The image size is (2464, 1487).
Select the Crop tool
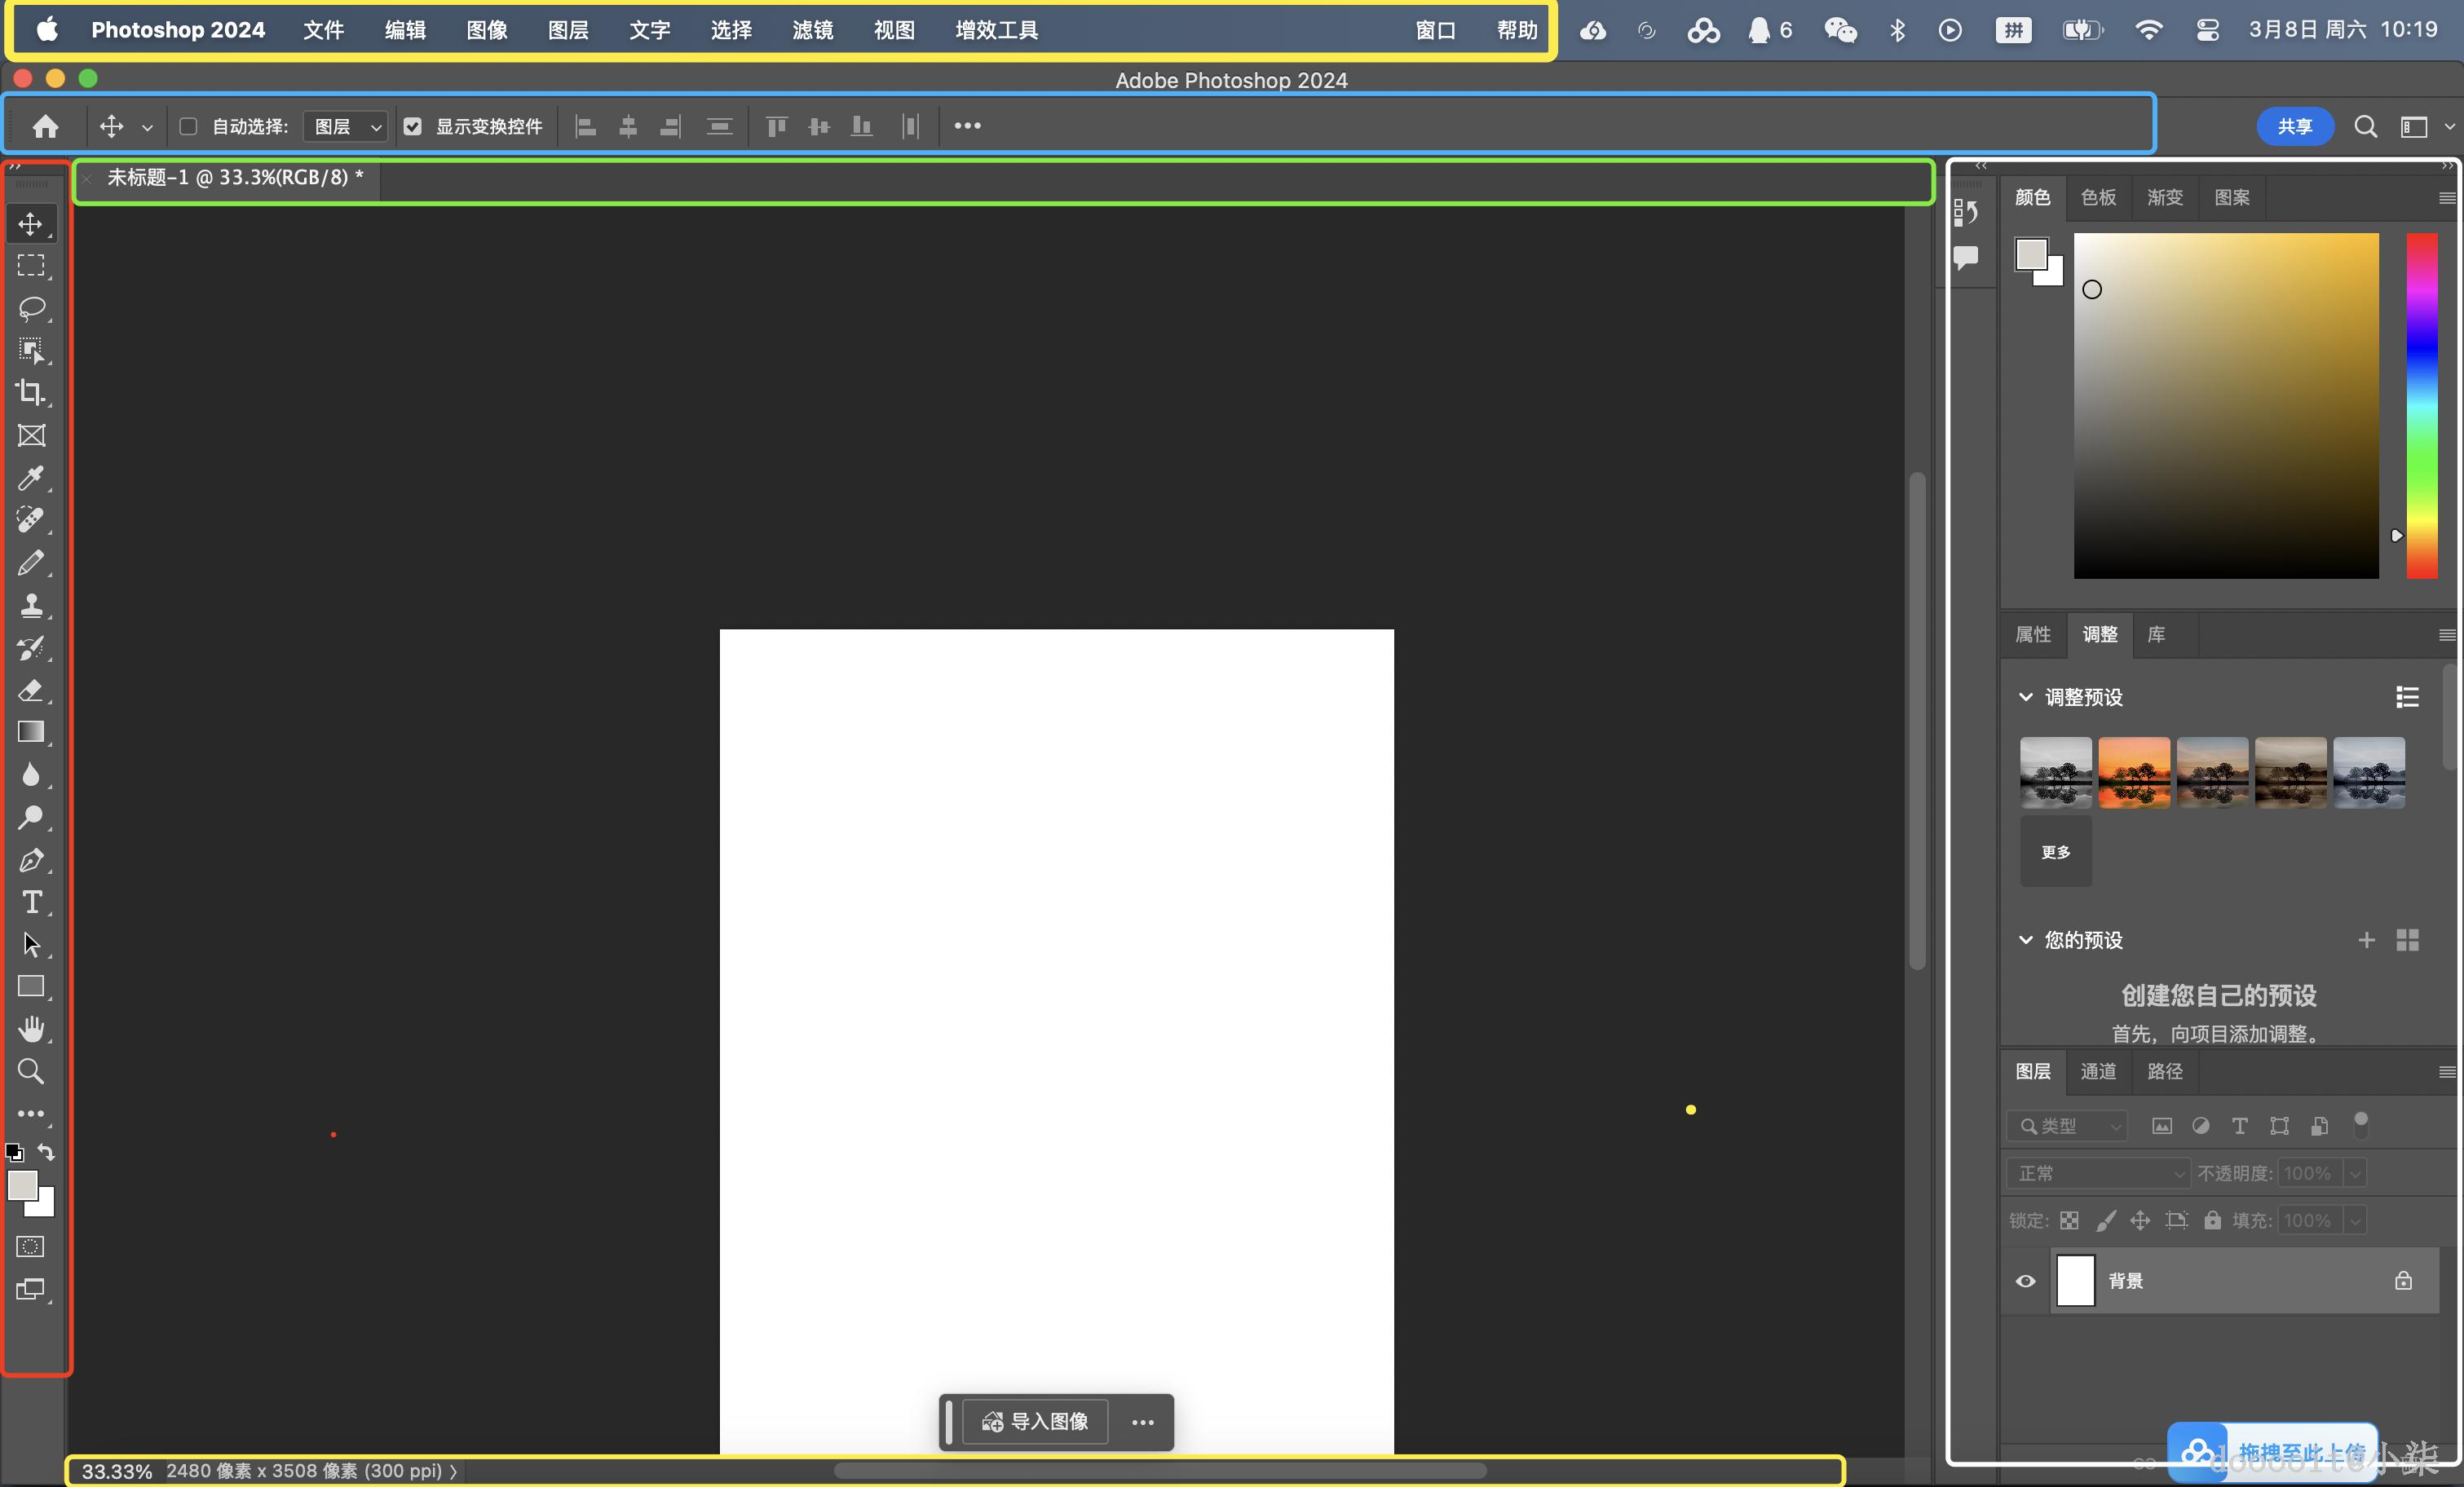31,392
